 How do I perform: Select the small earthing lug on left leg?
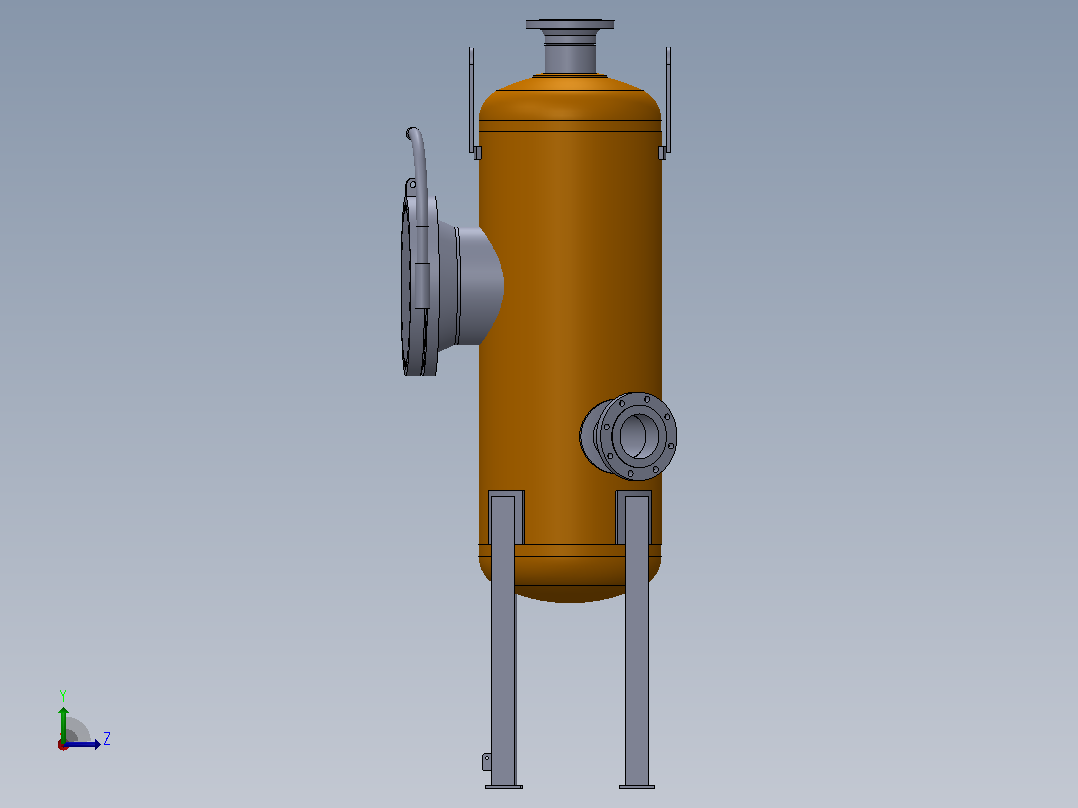(487, 762)
